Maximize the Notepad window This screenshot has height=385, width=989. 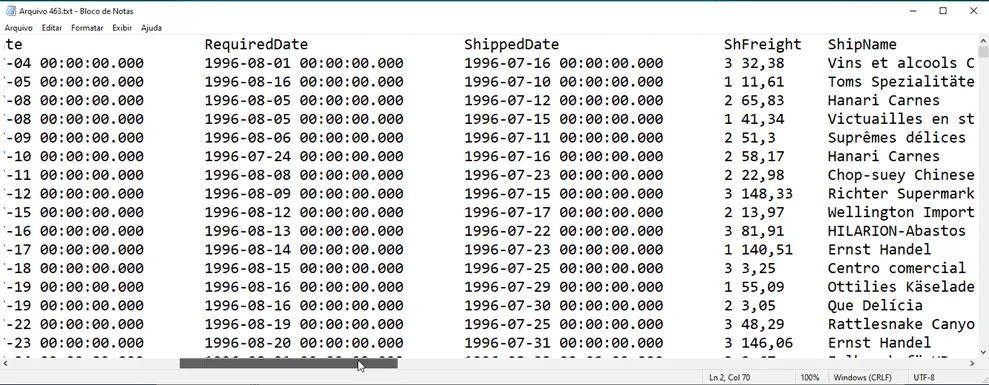click(x=943, y=11)
